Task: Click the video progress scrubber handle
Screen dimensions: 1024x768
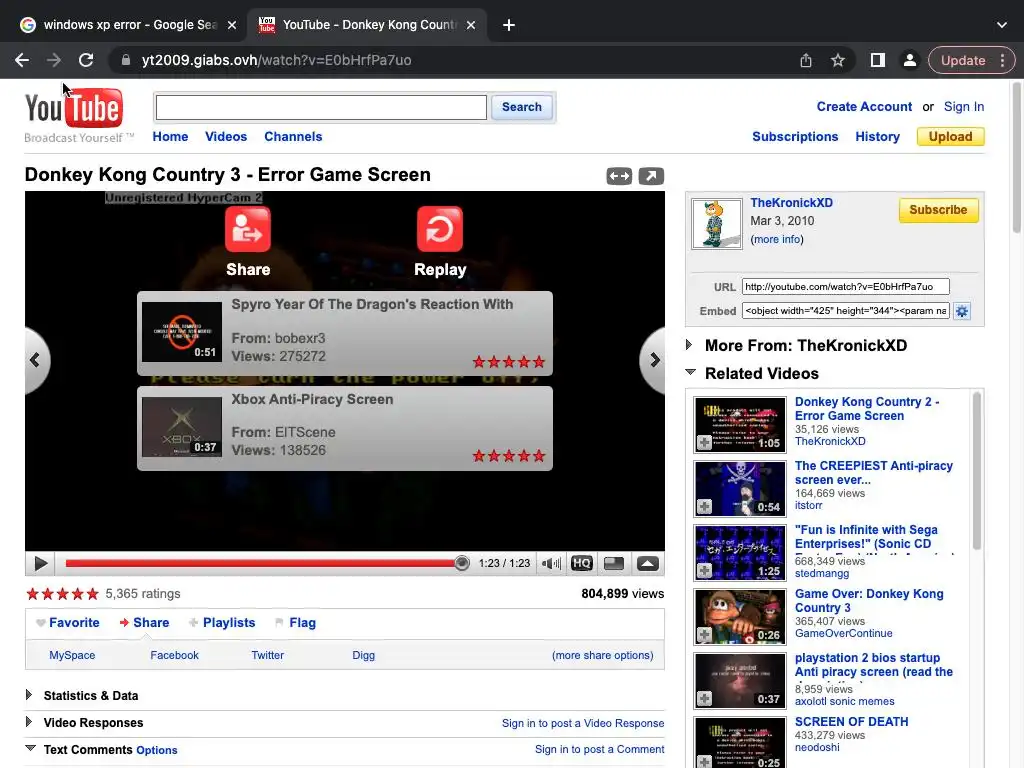Action: coord(462,564)
